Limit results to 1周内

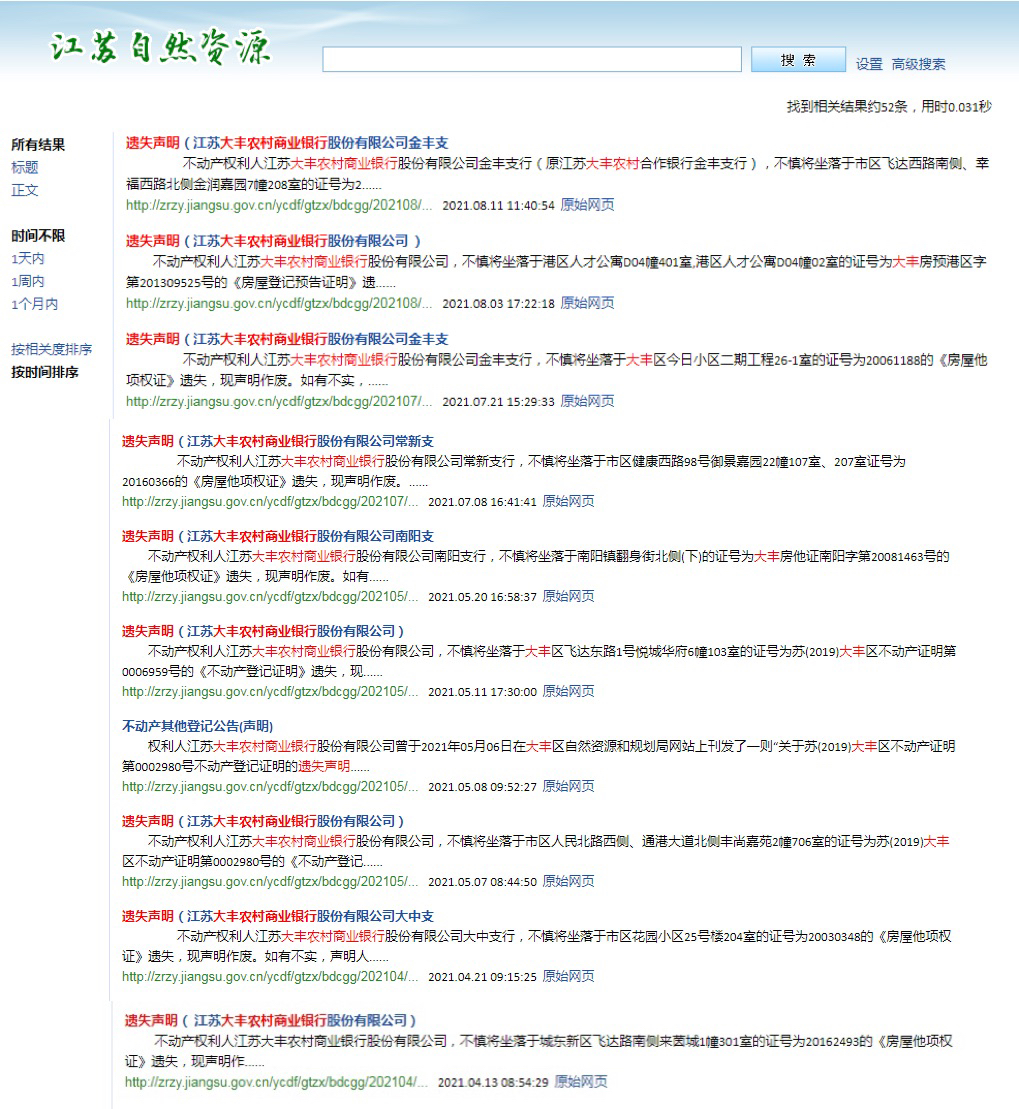tap(28, 281)
